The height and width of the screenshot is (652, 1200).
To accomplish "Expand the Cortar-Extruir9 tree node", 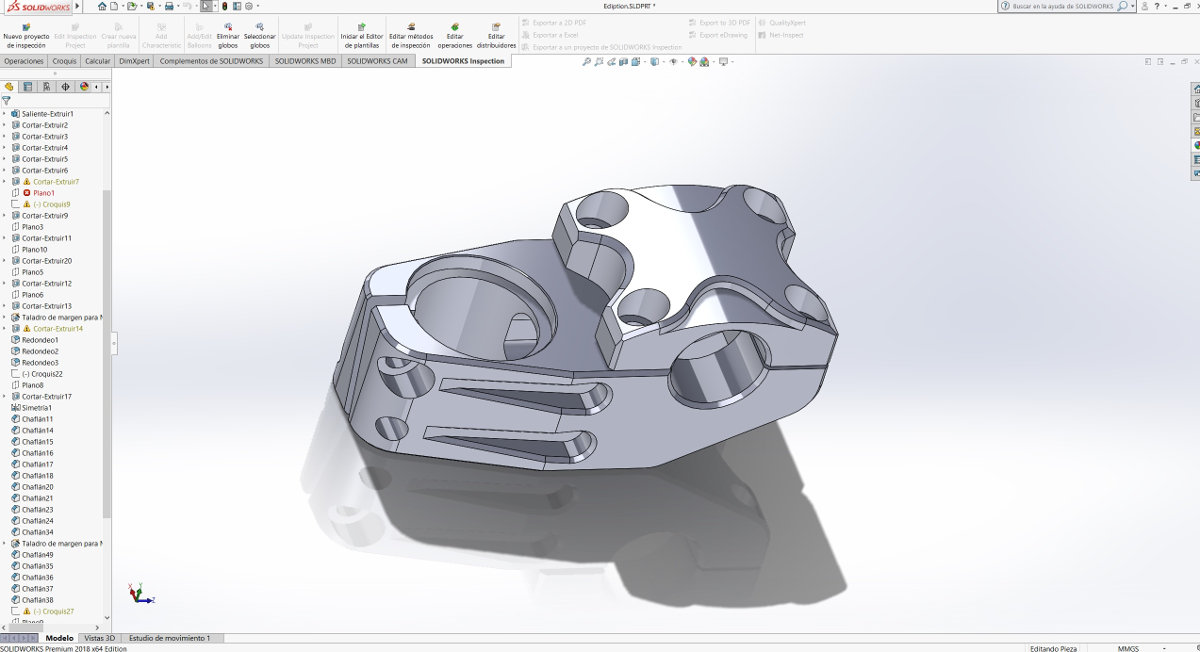I will click(4, 216).
